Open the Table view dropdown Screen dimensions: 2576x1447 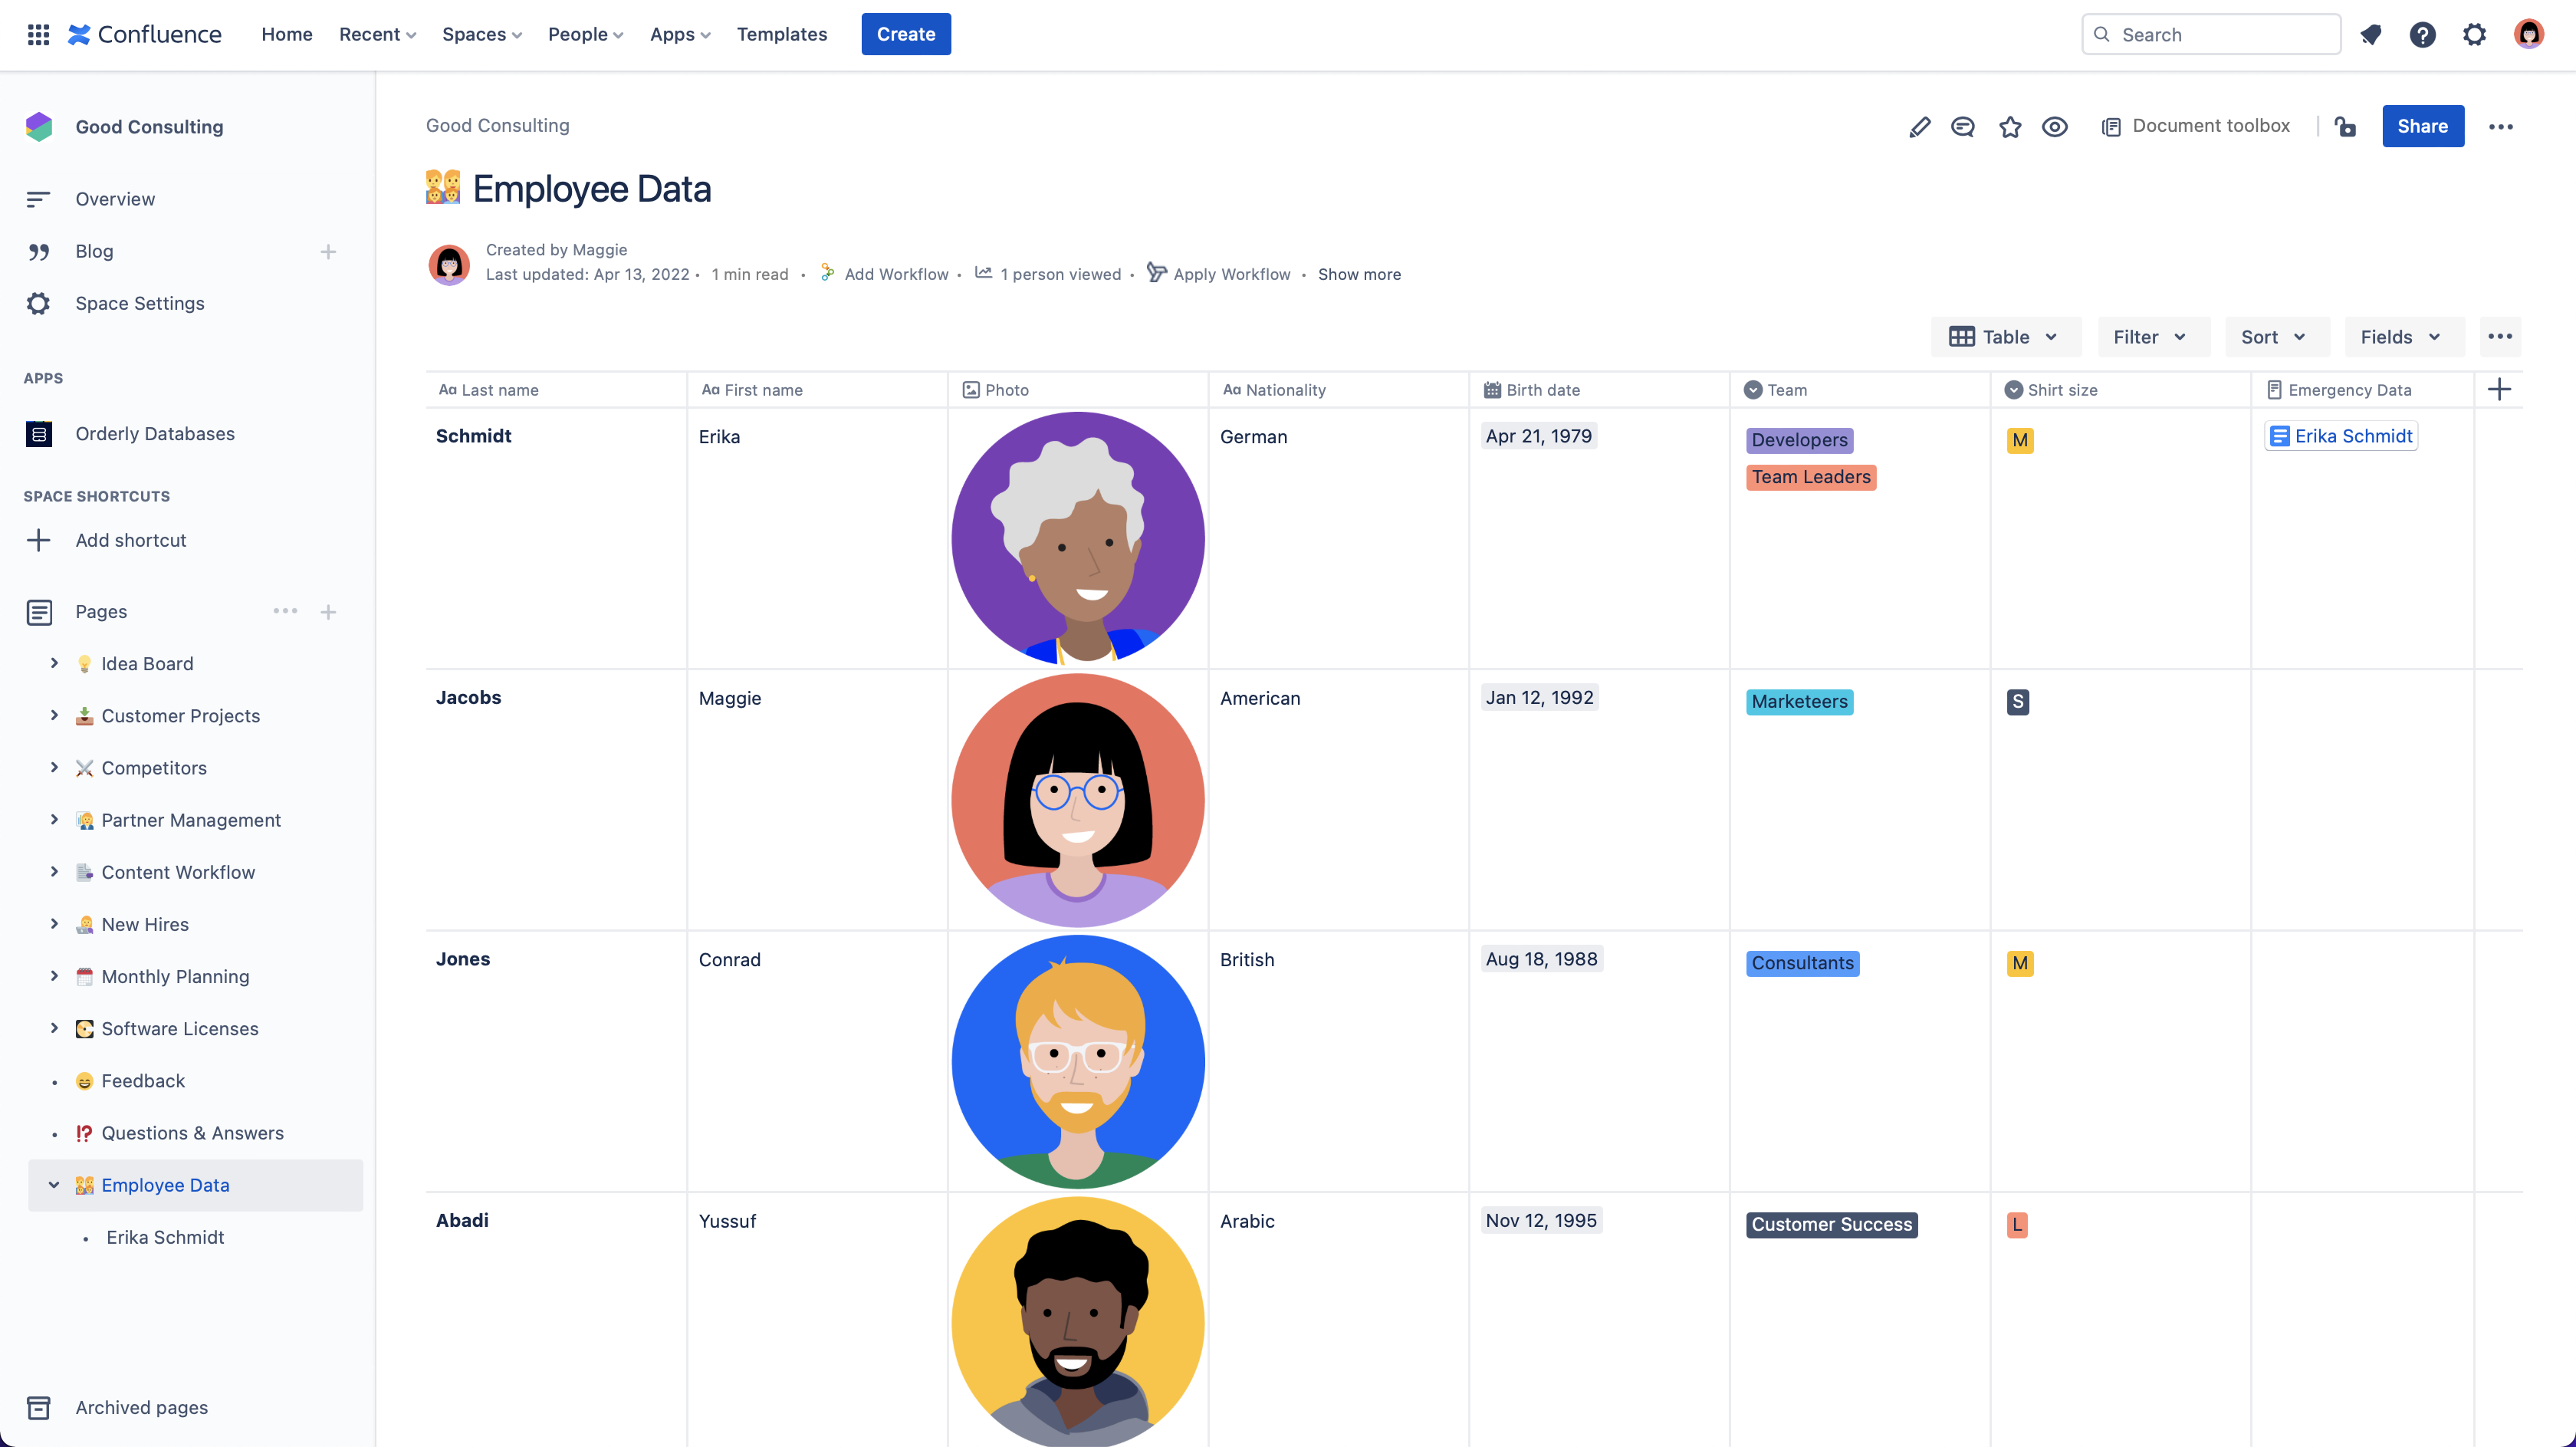click(x=2005, y=337)
